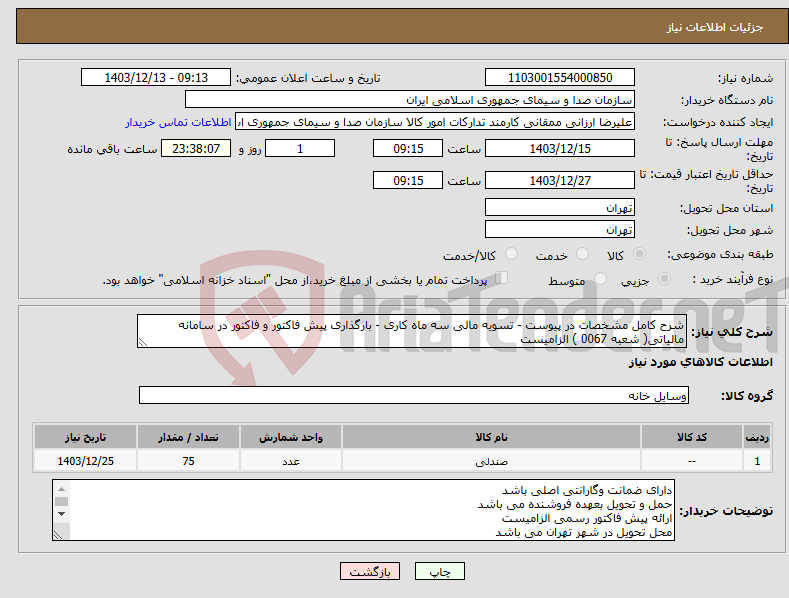This screenshot has height=598, width=789.
Task: Select the کالا radio button
Action: [639, 254]
